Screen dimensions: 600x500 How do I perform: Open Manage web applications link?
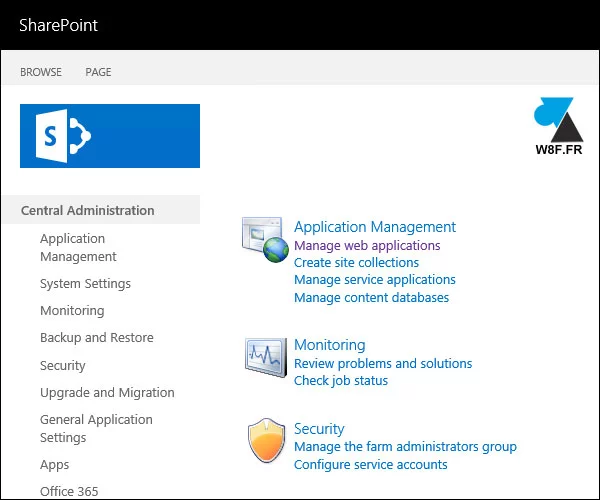click(x=367, y=245)
